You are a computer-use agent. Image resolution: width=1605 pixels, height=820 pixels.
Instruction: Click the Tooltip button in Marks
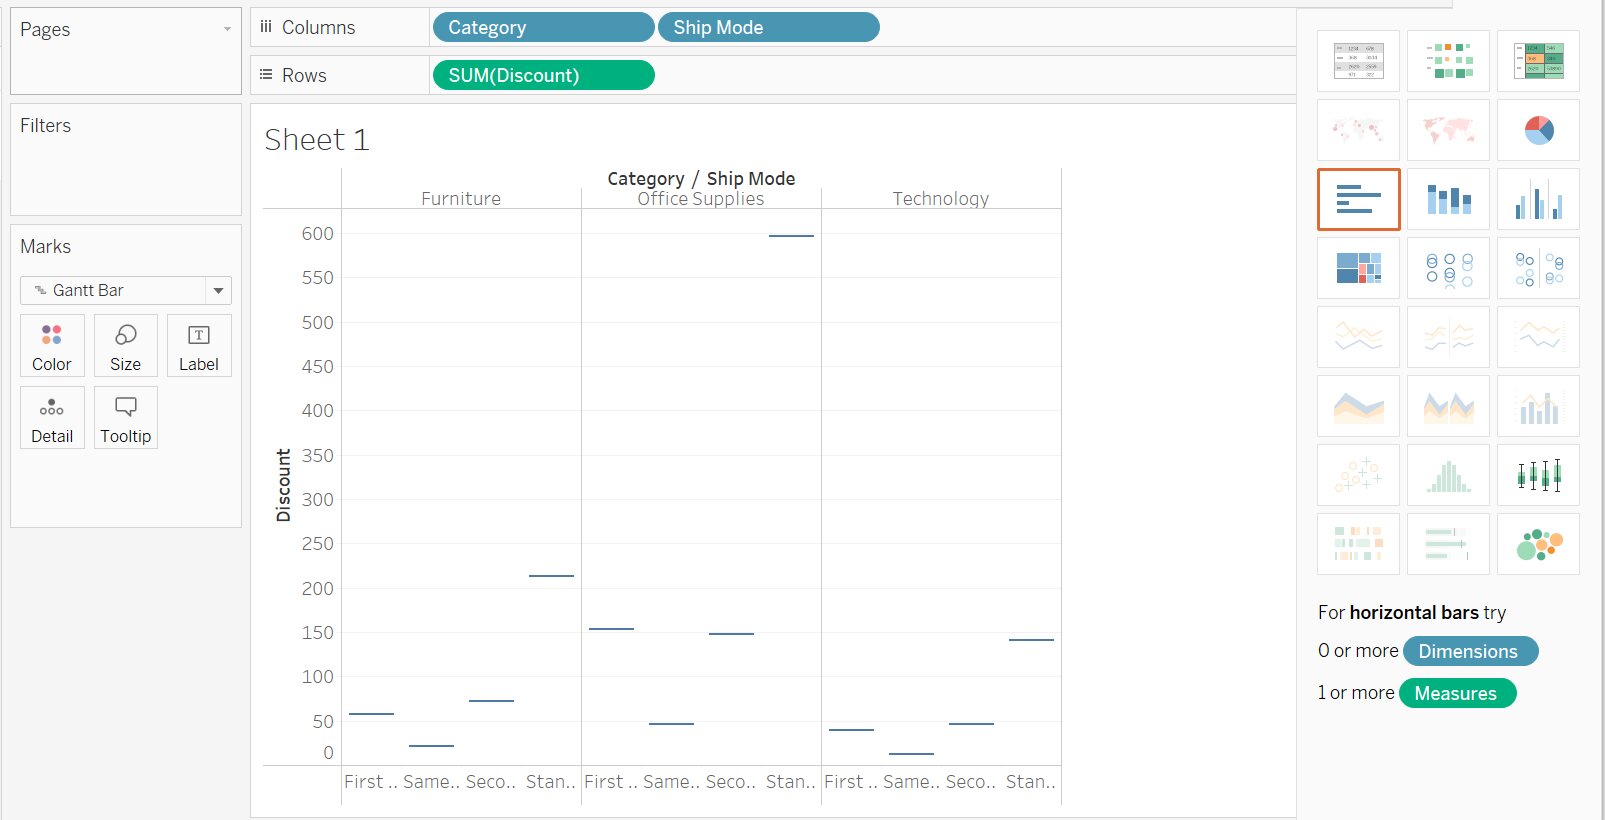[125, 418]
